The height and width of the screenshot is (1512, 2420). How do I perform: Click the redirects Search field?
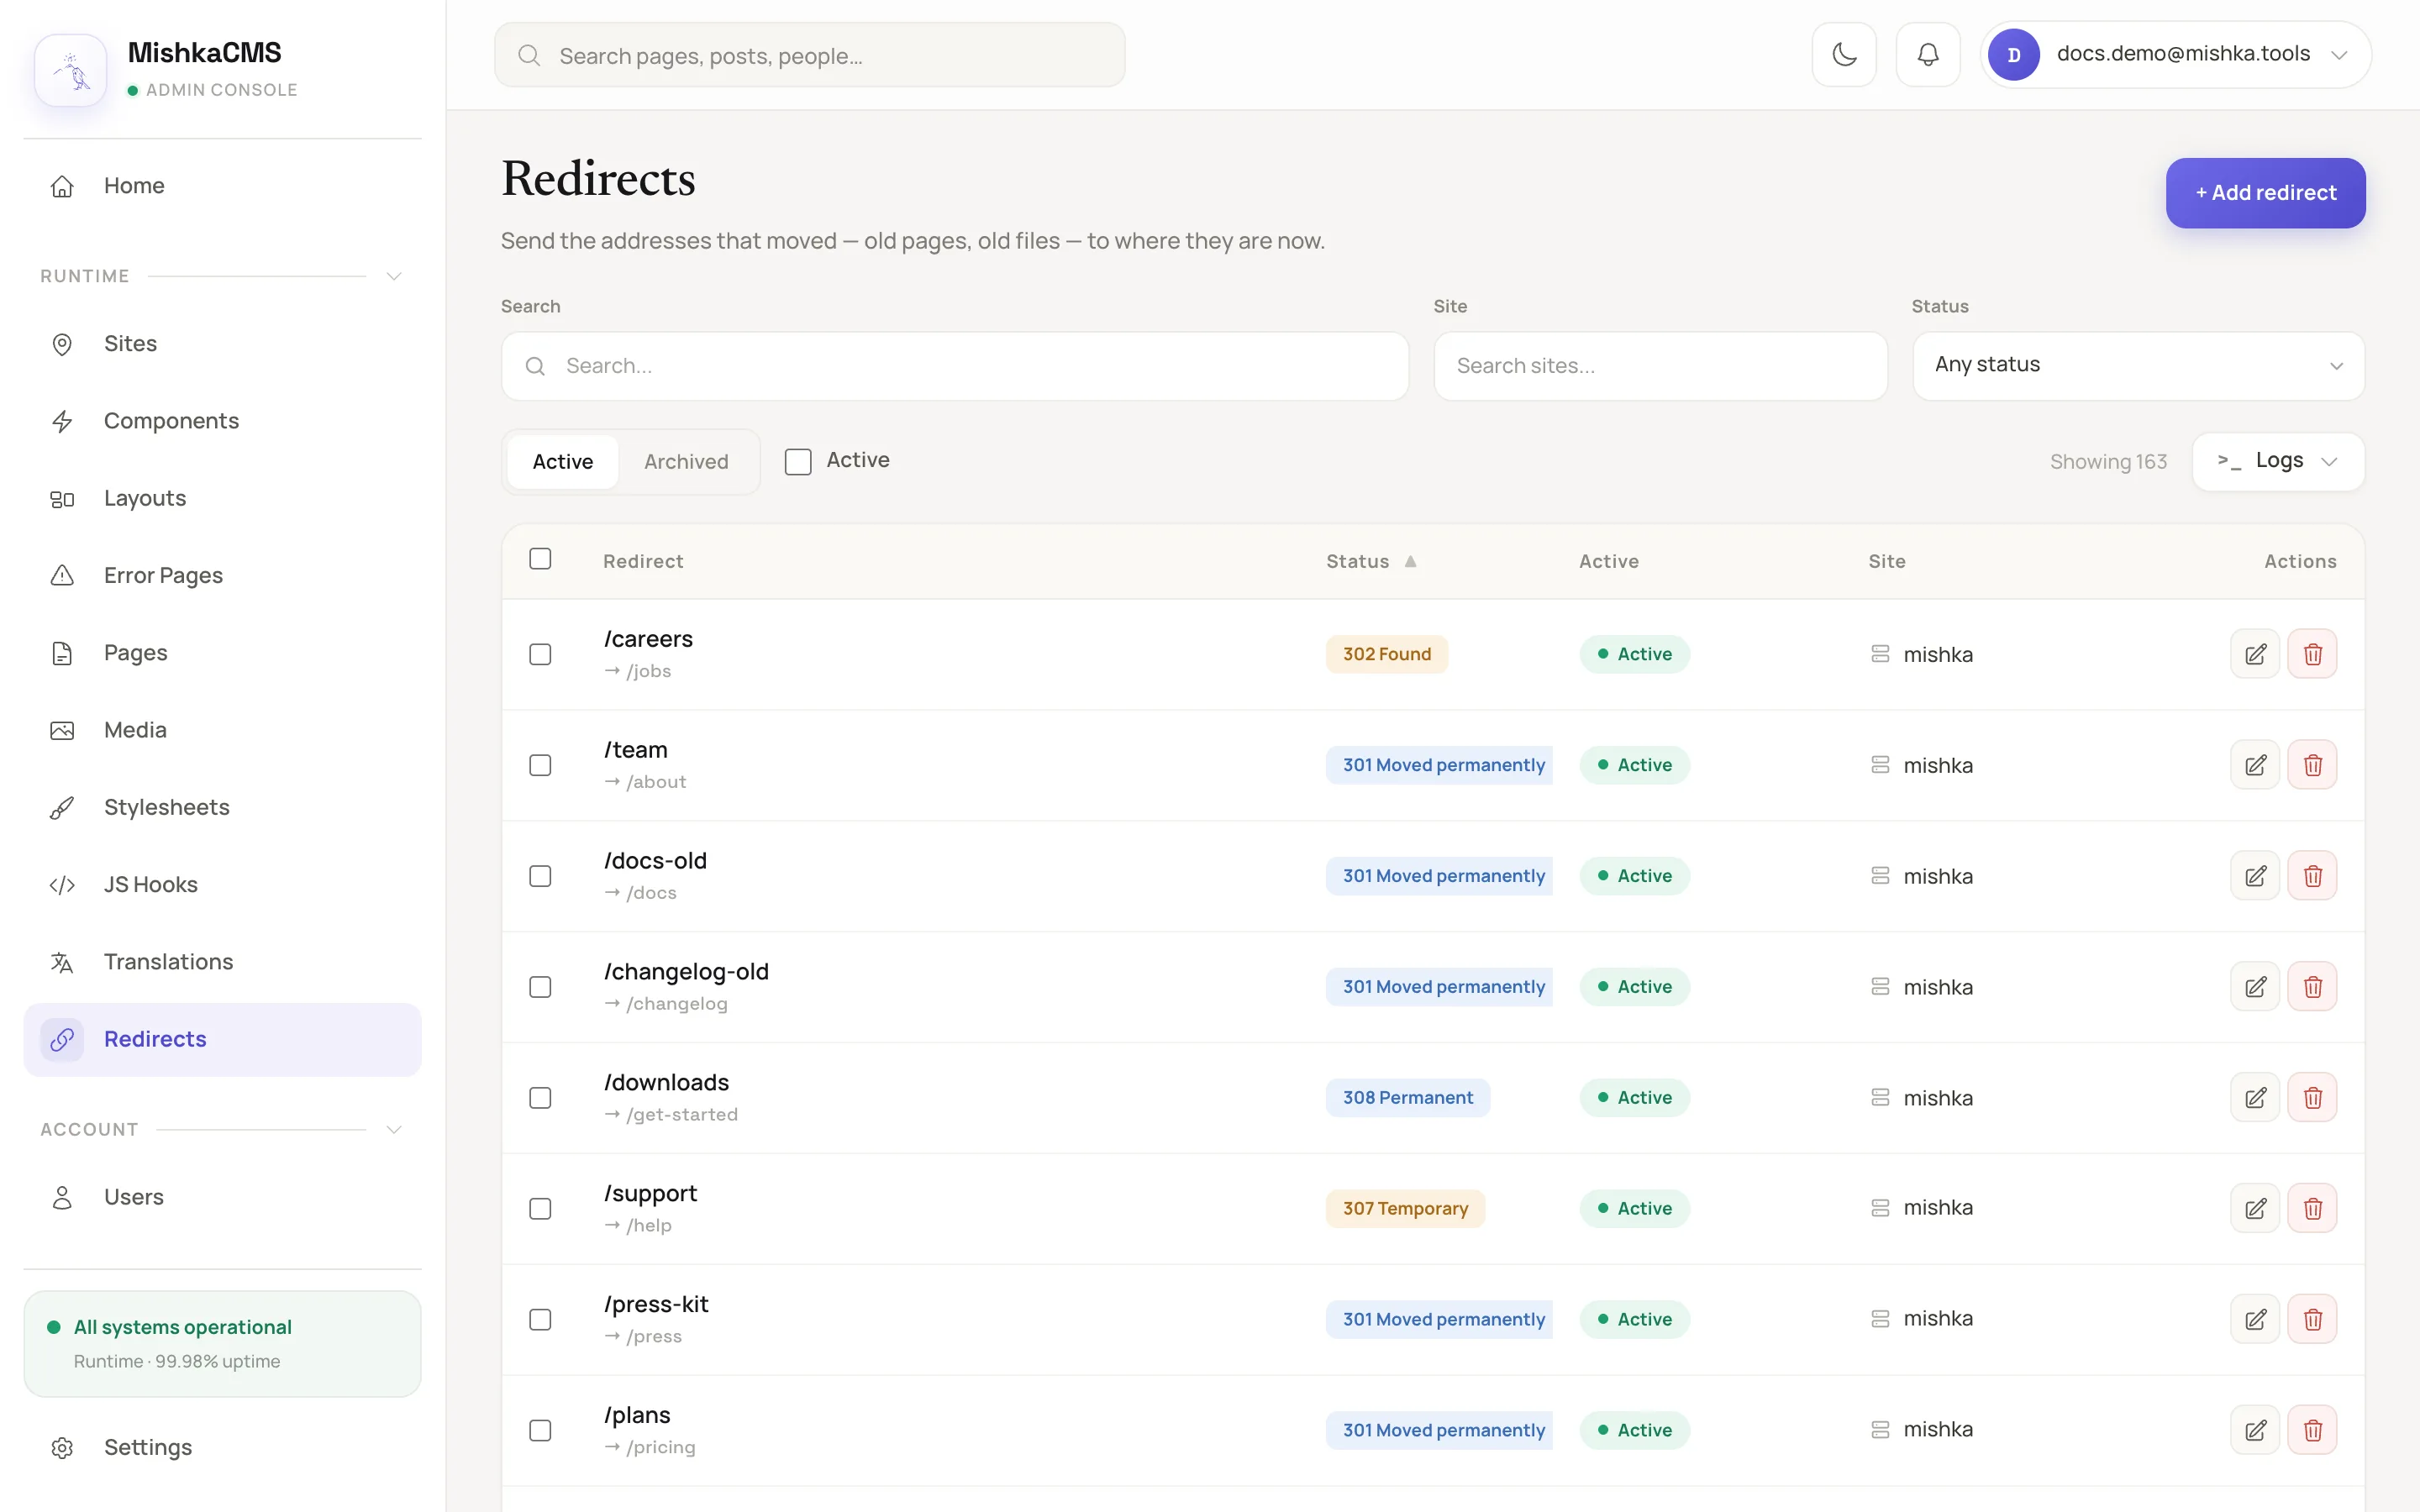(955, 366)
